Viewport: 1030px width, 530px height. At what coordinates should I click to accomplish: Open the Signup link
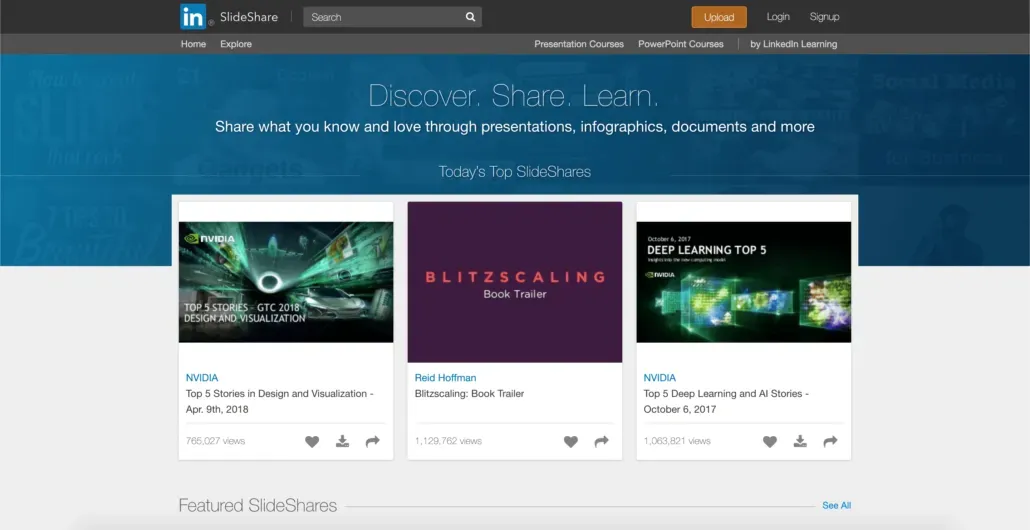click(x=824, y=16)
